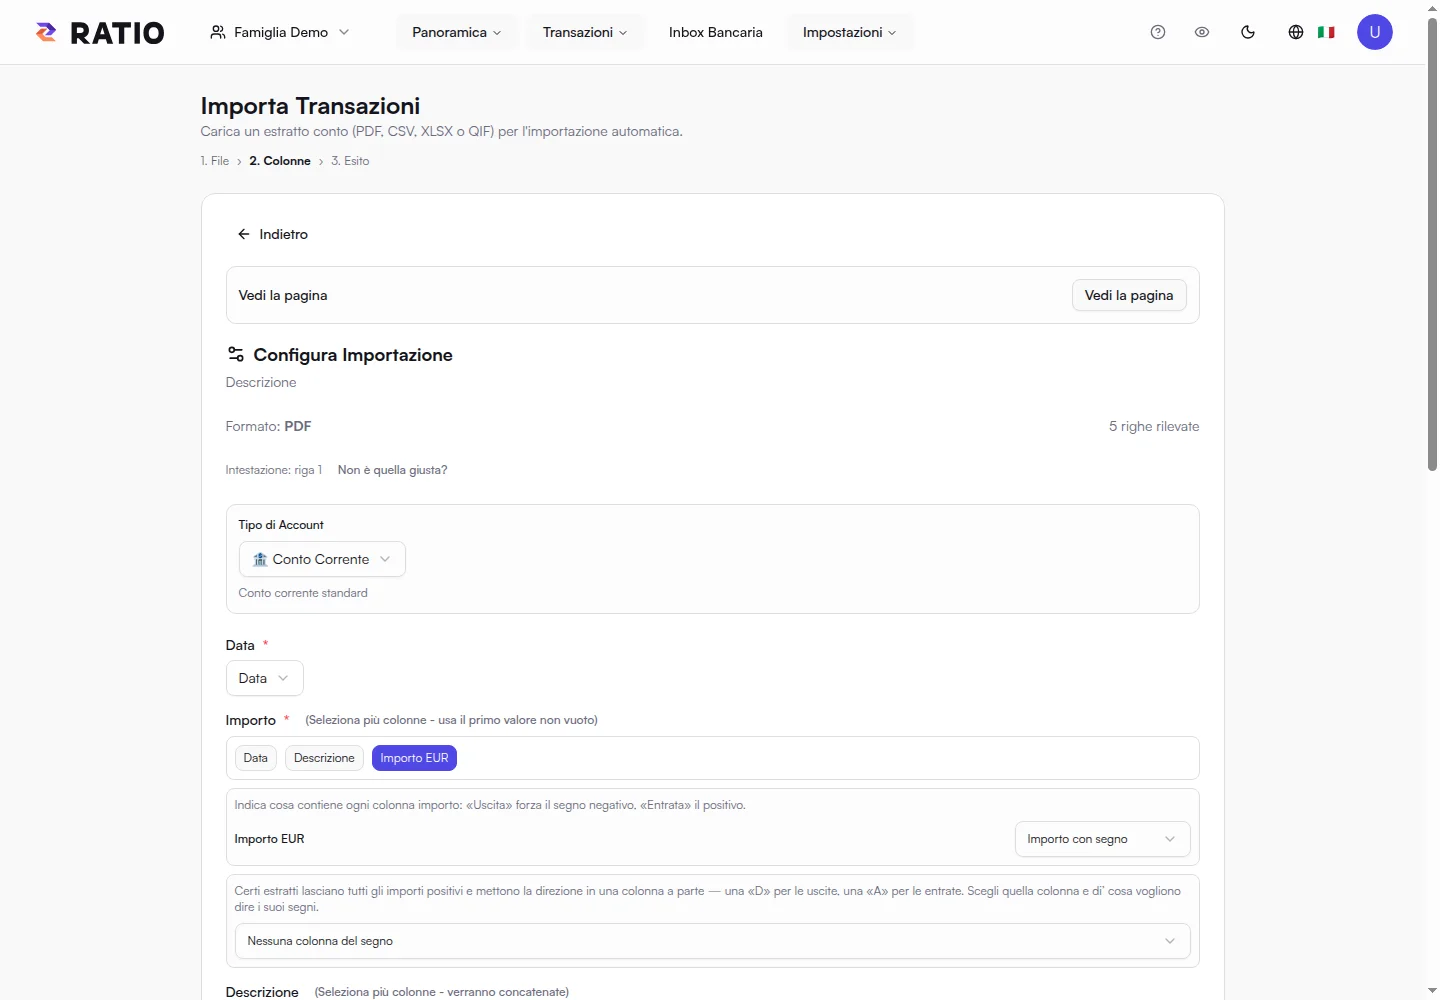Expand Nessuna colonna del segno dropdown
The height and width of the screenshot is (1000, 1440).
coord(712,941)
